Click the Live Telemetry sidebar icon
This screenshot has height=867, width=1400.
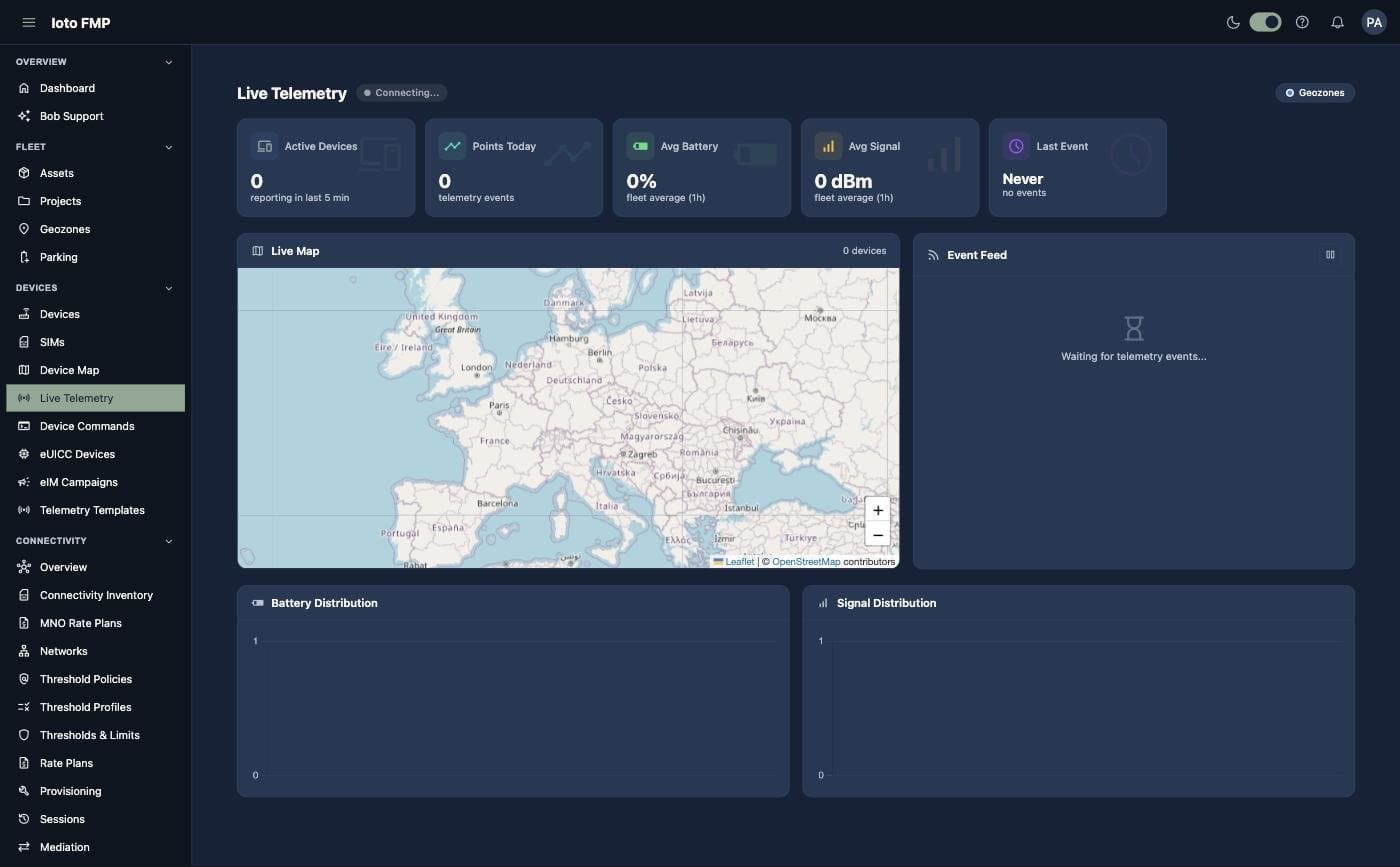(x=24, y=398)
